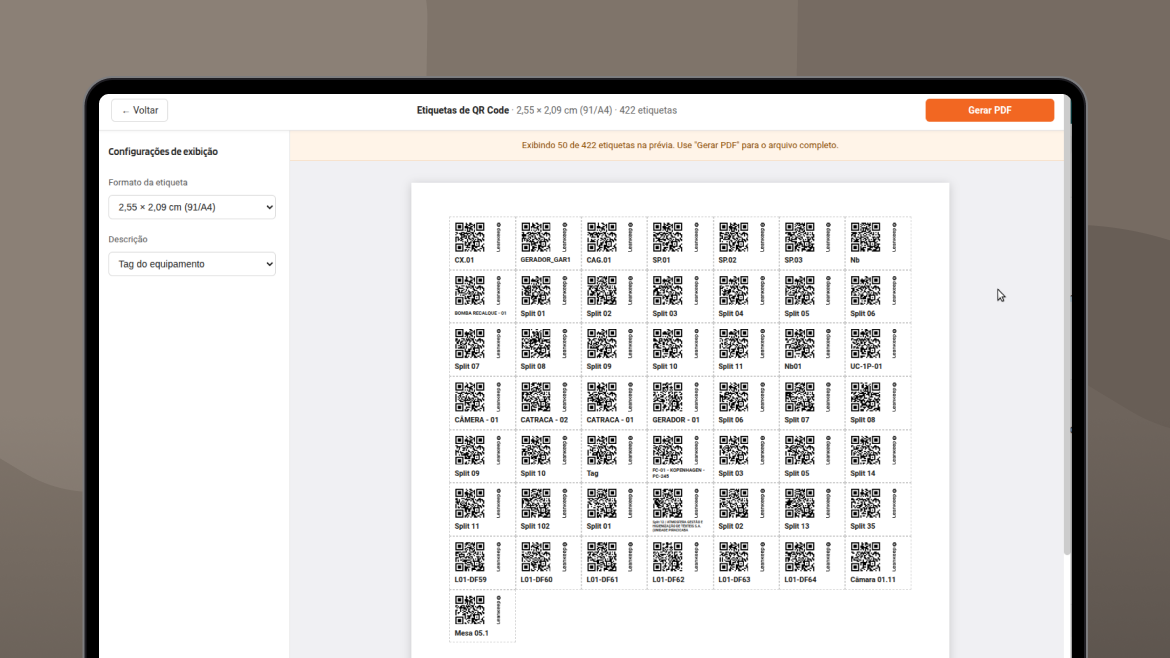Click the Exibindo 50 de 422 etiquetas notice
Image resolution: width=1170 pixels, height=658 pixels.
[x=680, y=145]
